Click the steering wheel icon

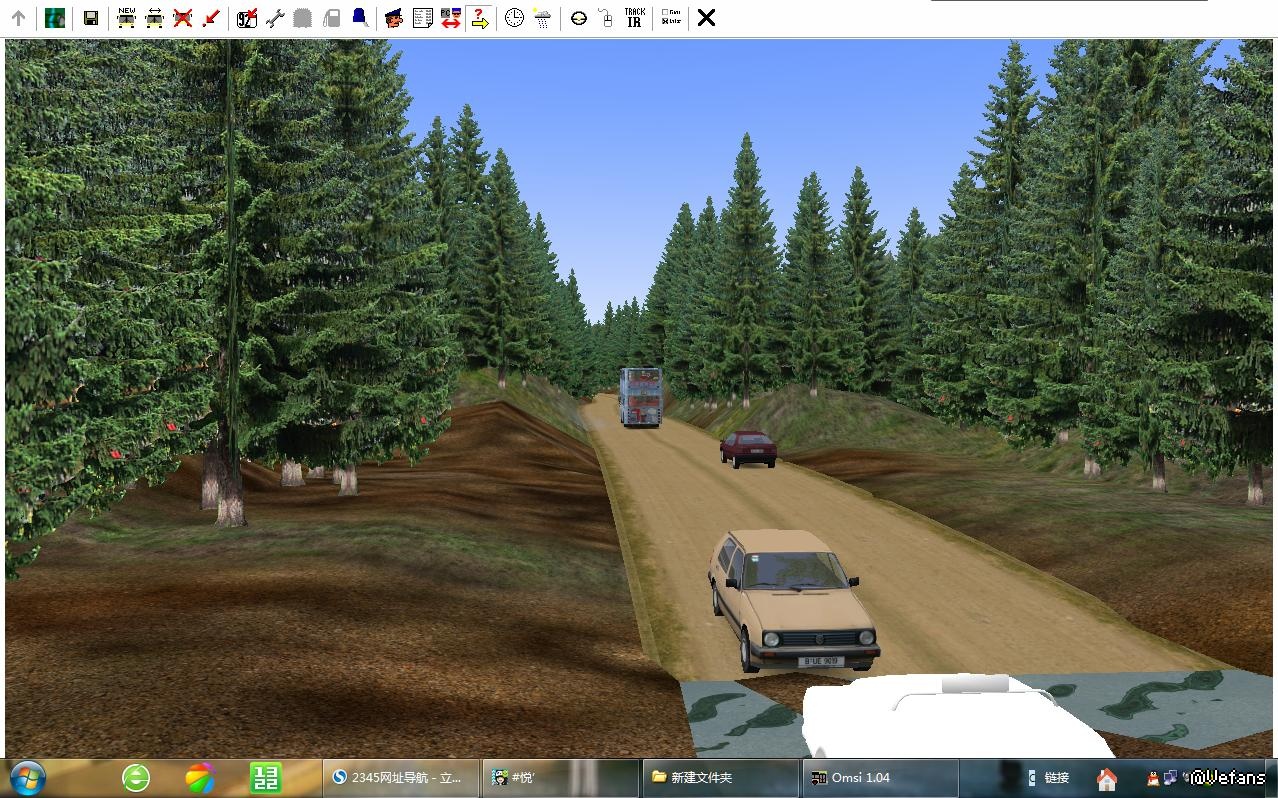(578, 18)
